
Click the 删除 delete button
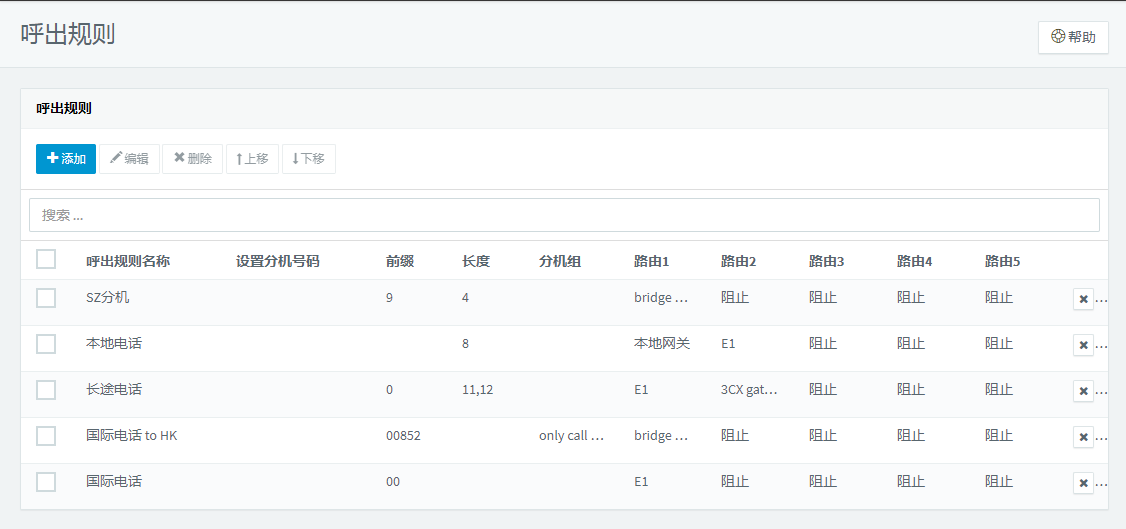click(192, 159)
